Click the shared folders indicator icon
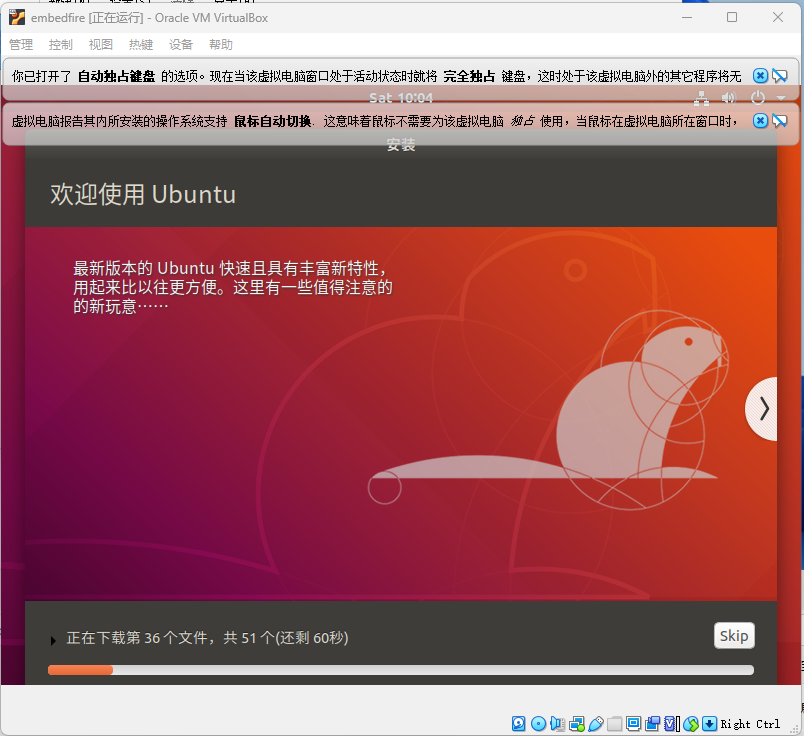 point(614,724)
